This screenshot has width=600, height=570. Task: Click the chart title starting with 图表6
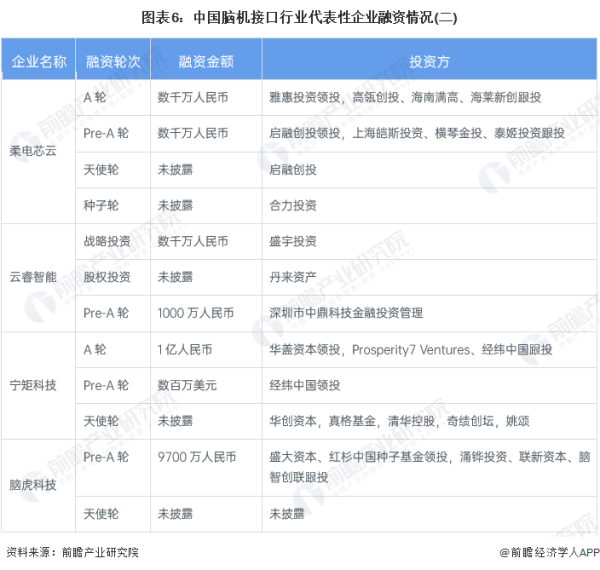(x=299, y=17)
